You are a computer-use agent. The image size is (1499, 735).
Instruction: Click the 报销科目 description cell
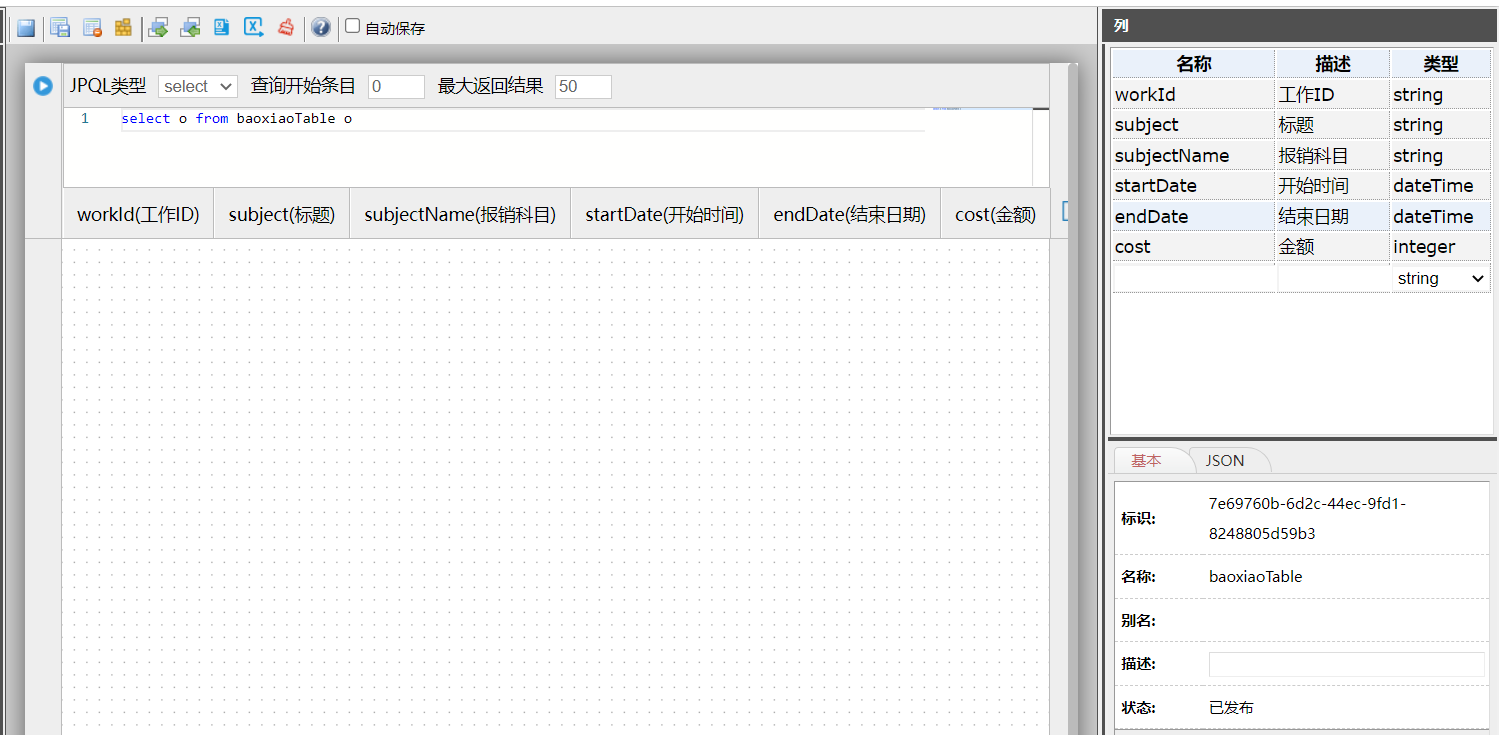pyautogui.click(x=1333, y=156)
